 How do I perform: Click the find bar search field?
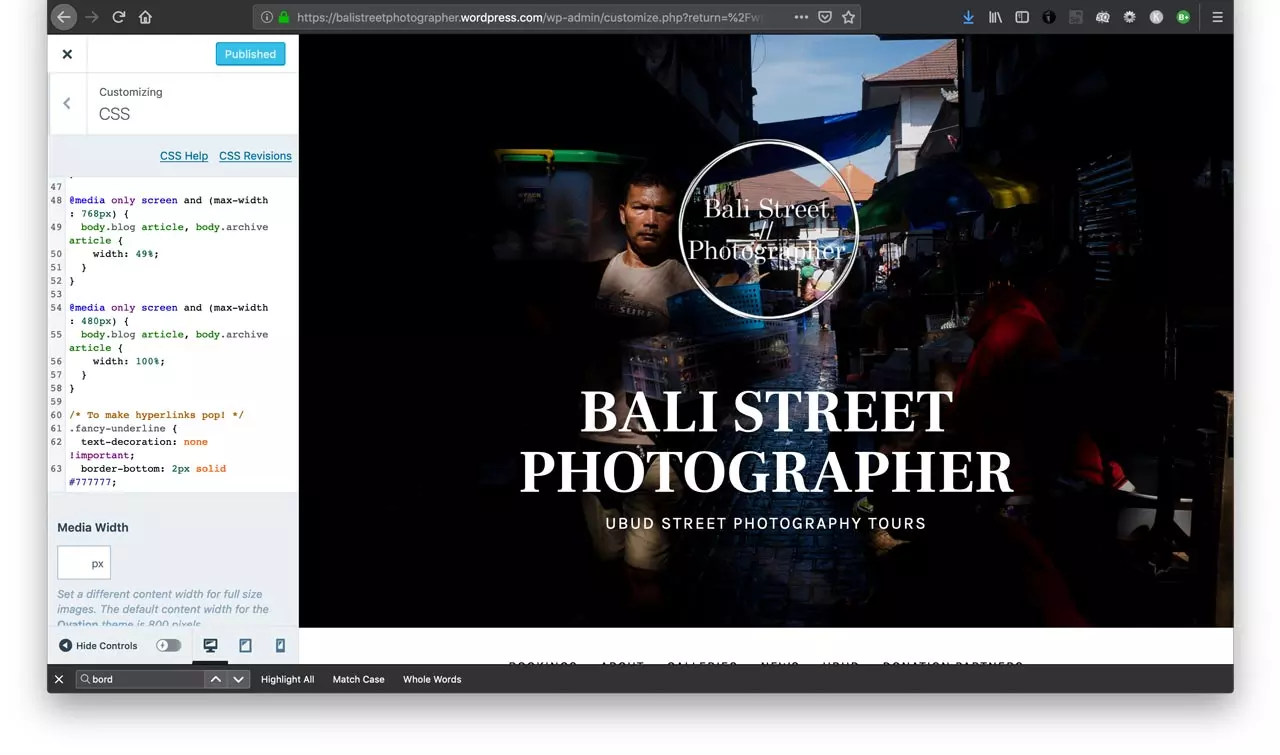click(140, 679)
